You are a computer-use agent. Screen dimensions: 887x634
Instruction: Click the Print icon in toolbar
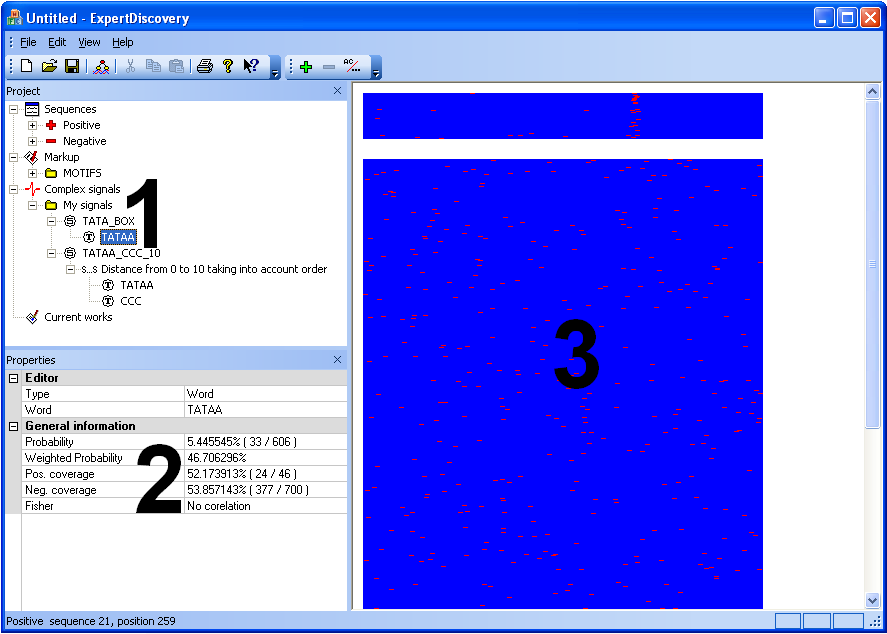pyautogui.click(x=204, y=67)
